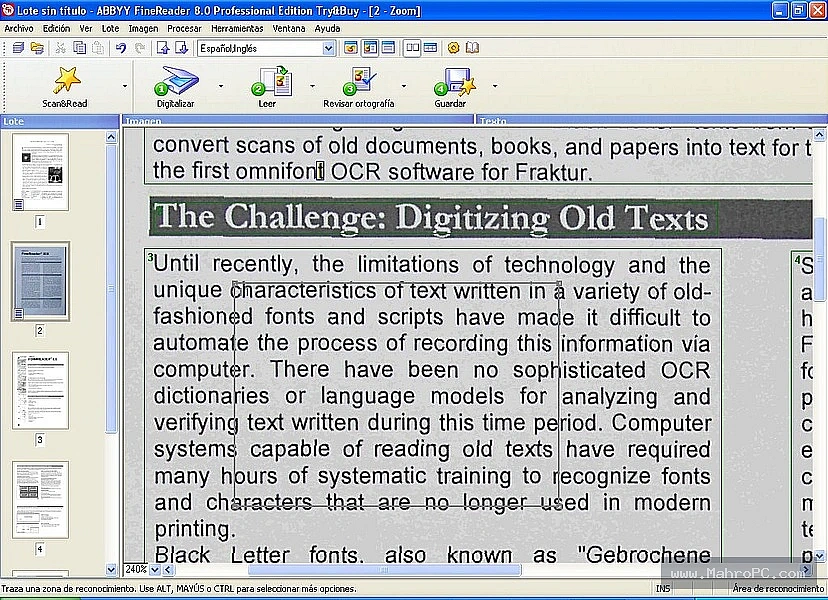
Task: Toggle the first window layout icon
Action: (x=351, y=48)
